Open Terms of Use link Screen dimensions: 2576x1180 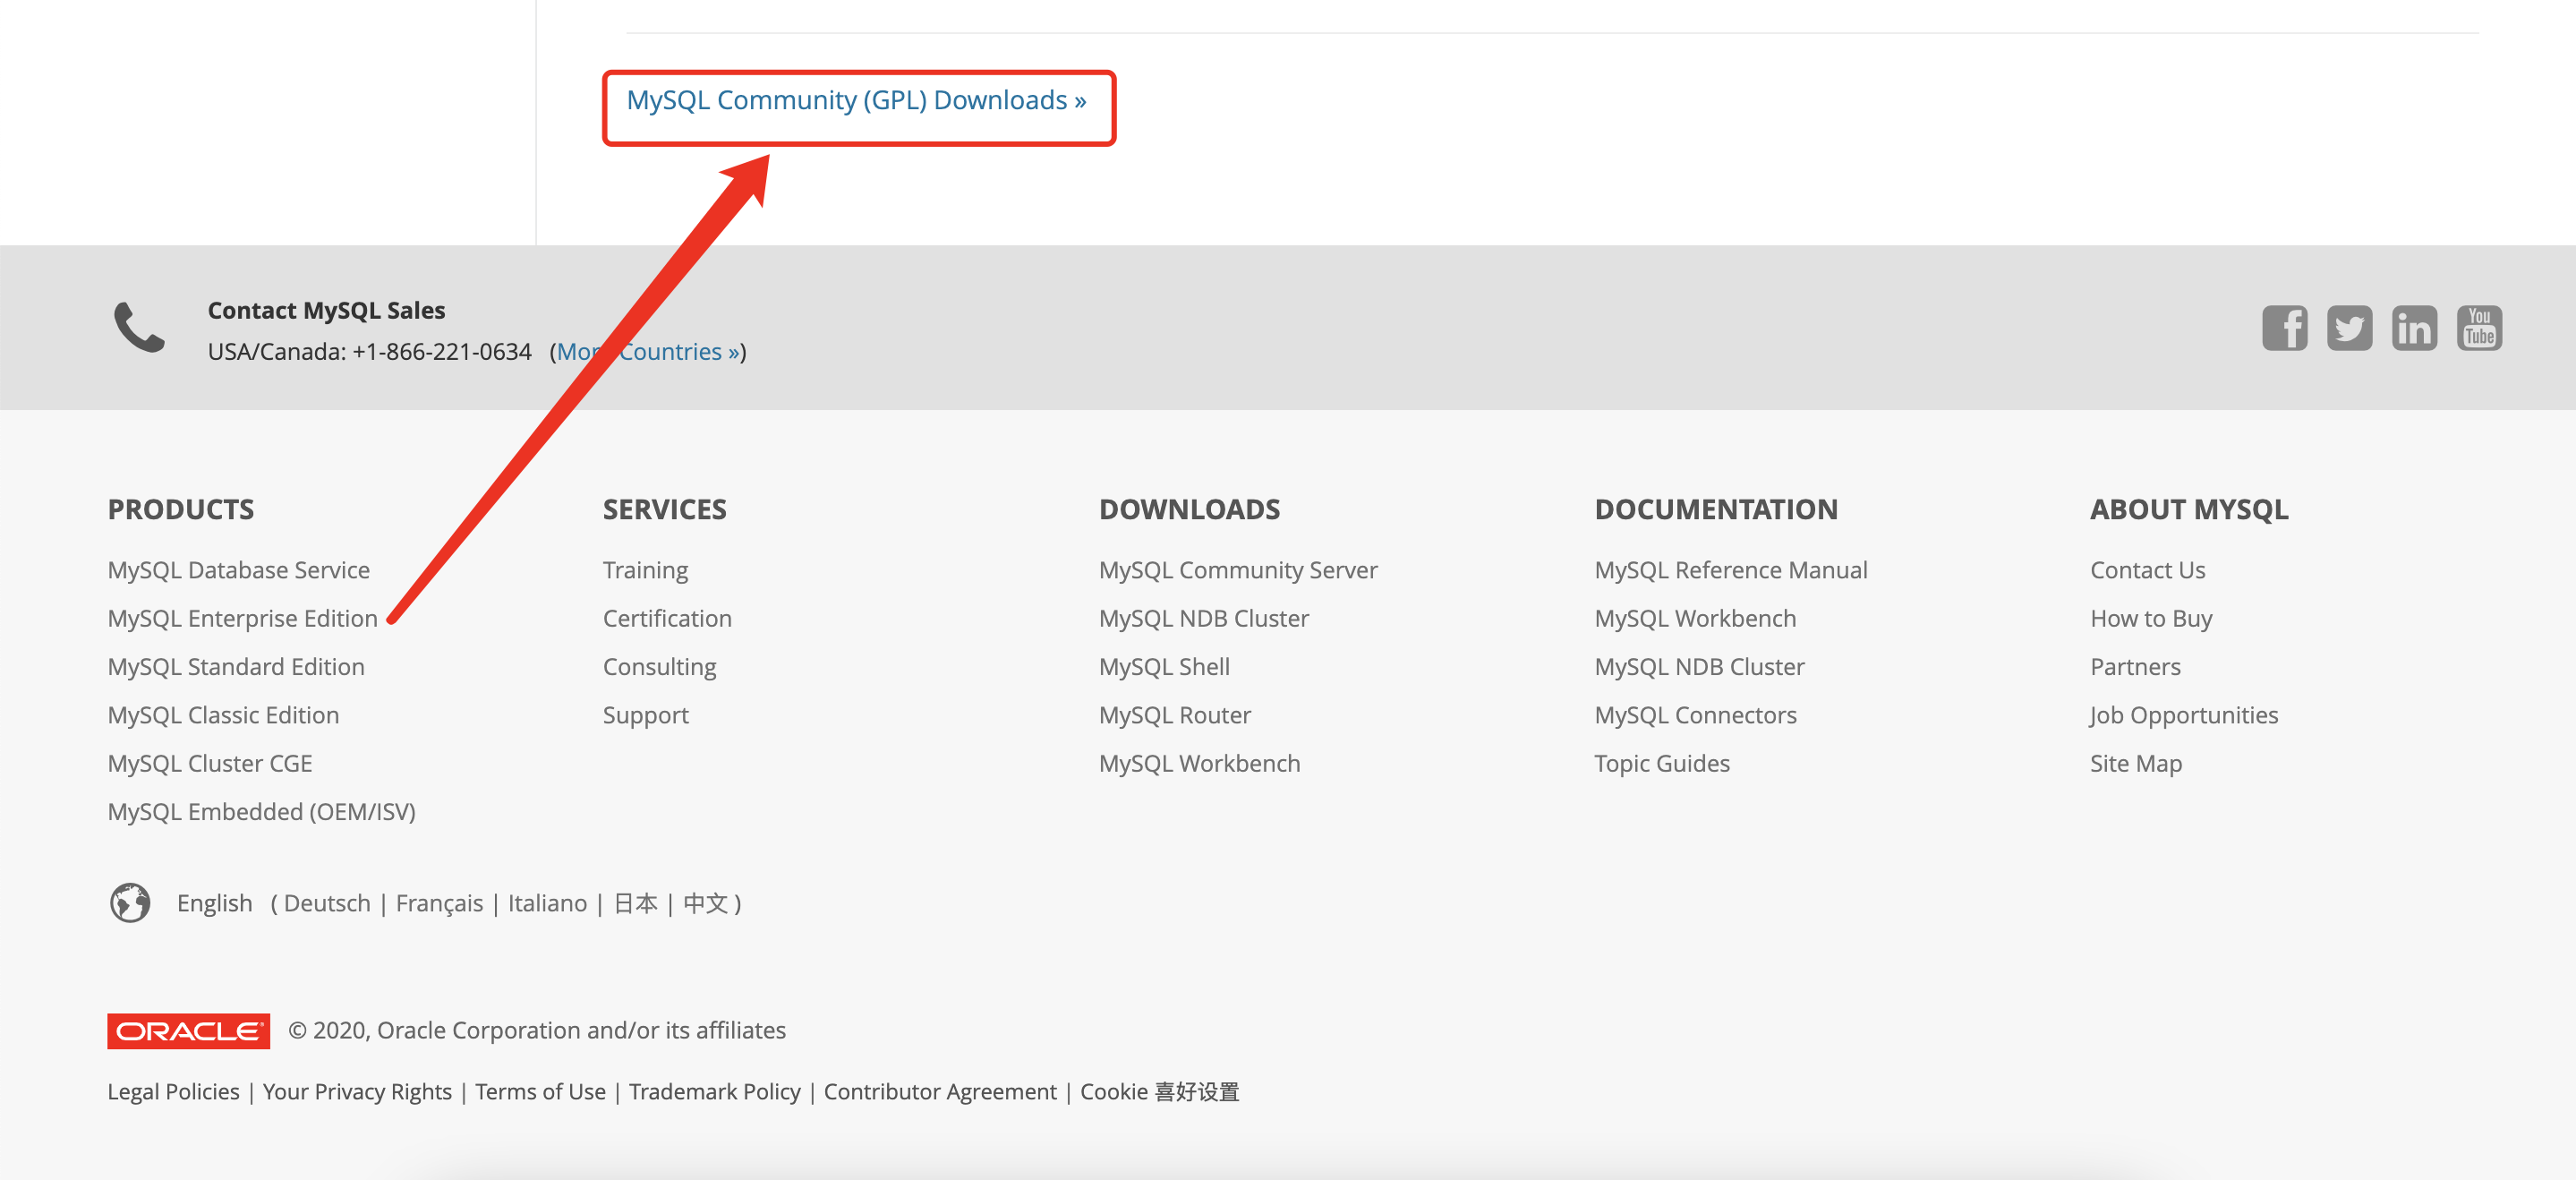540,1092
